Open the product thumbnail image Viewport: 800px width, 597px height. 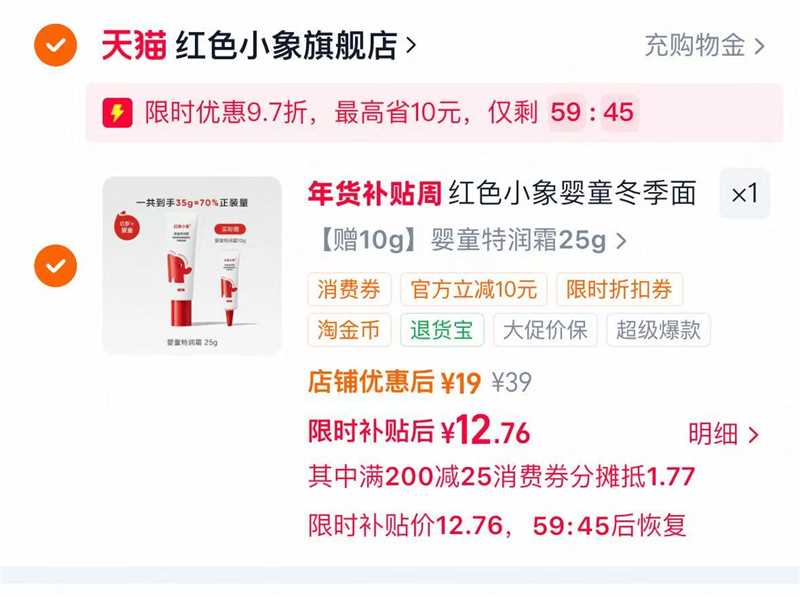(192, 265)
